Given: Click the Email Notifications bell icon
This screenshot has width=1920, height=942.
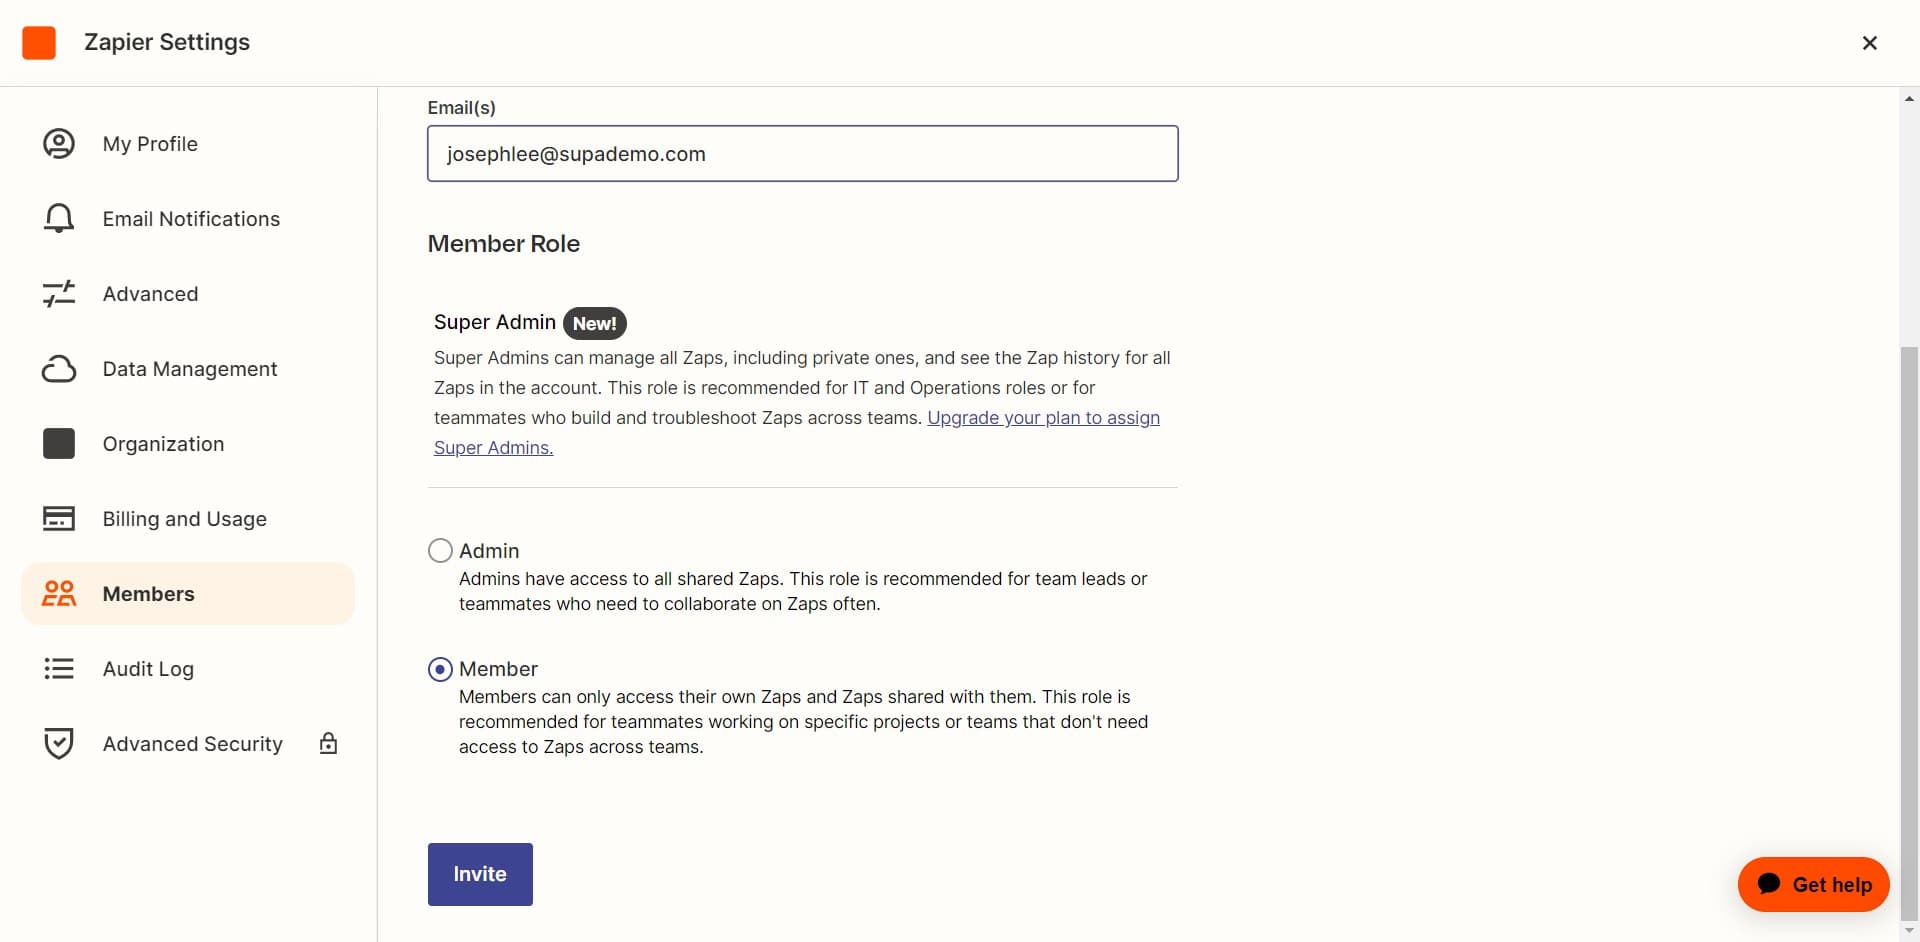Looking at the screenshot, I should tap(59, 219).
